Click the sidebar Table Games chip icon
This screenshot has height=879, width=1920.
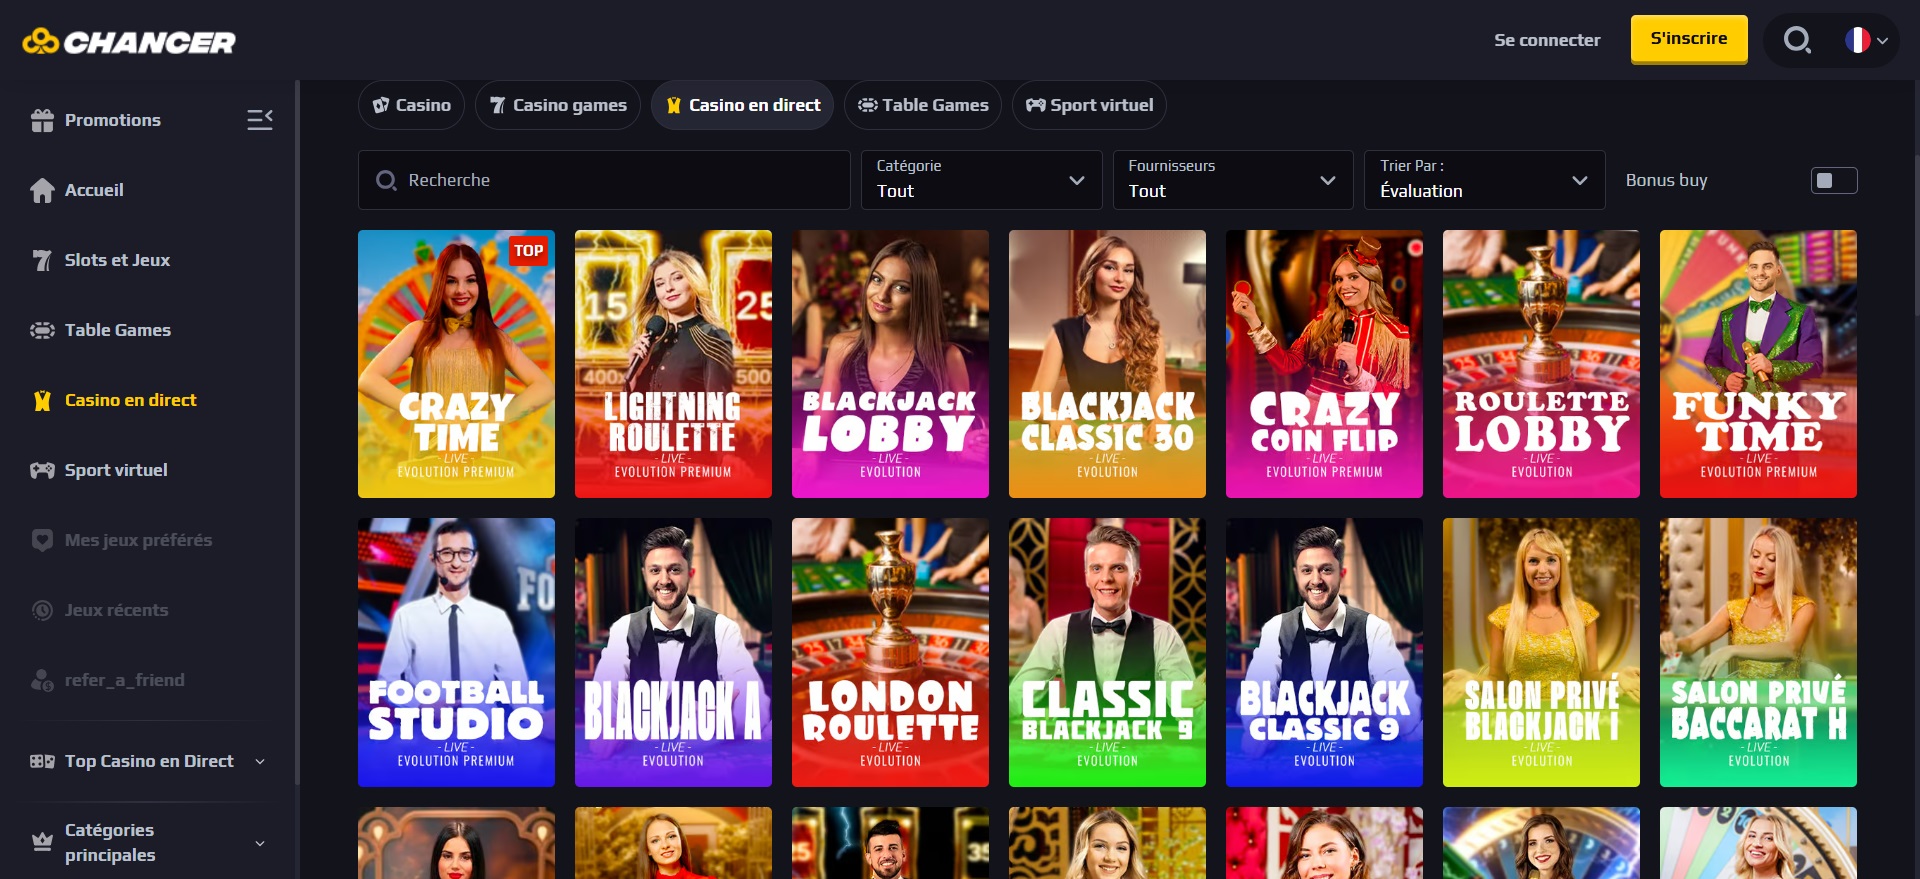[x=42, y=330]
